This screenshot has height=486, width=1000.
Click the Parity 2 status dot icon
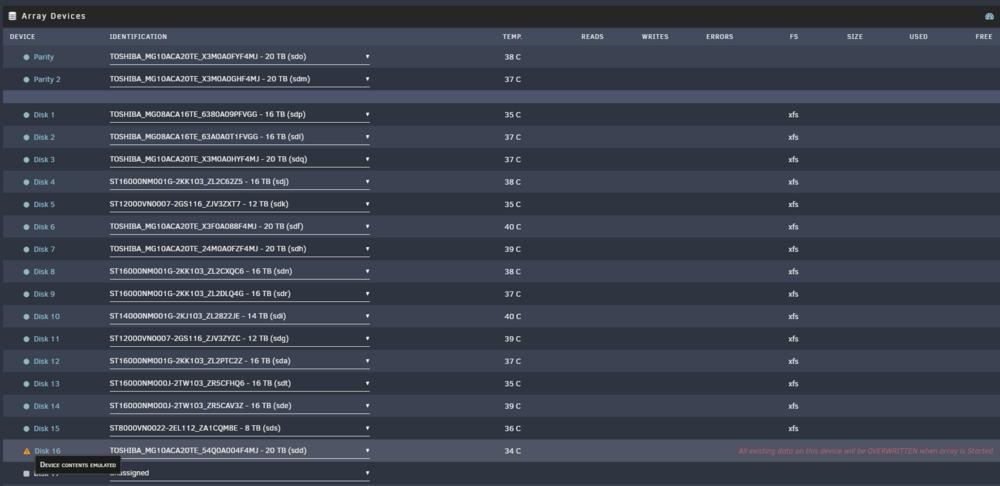[x=26, y=80]
